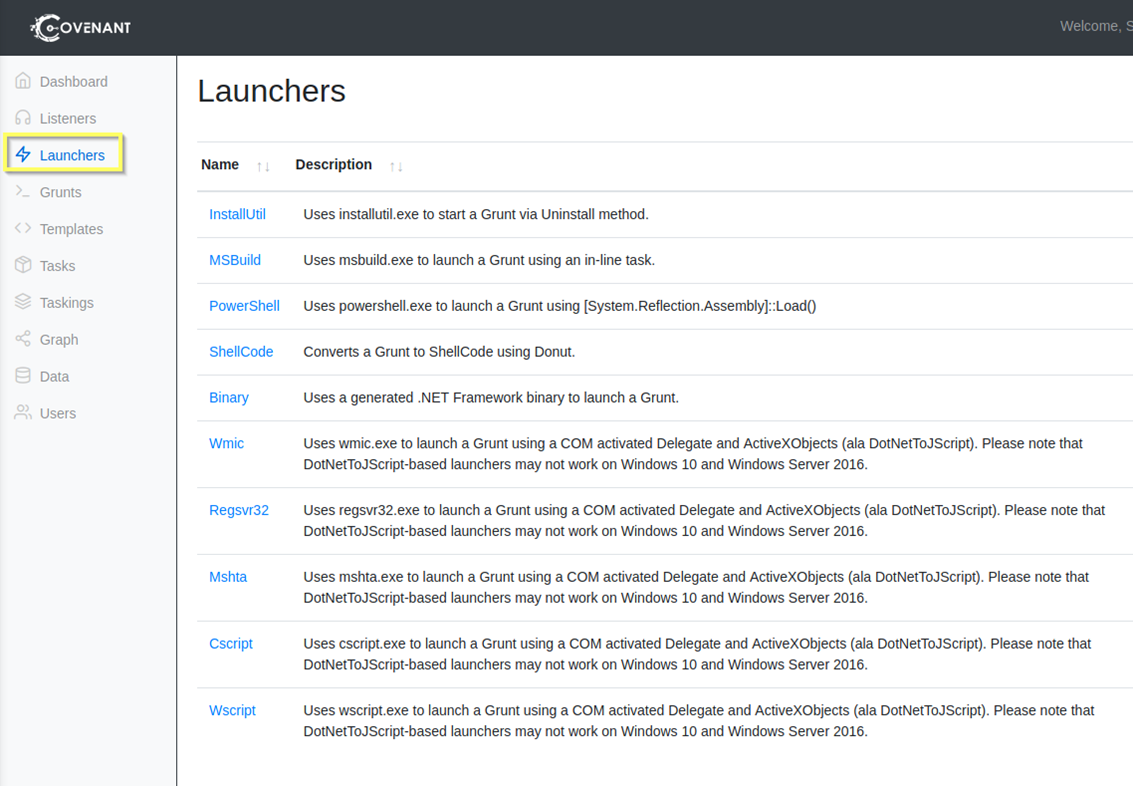Click the Templates code brackets icon

click(23, 229)
